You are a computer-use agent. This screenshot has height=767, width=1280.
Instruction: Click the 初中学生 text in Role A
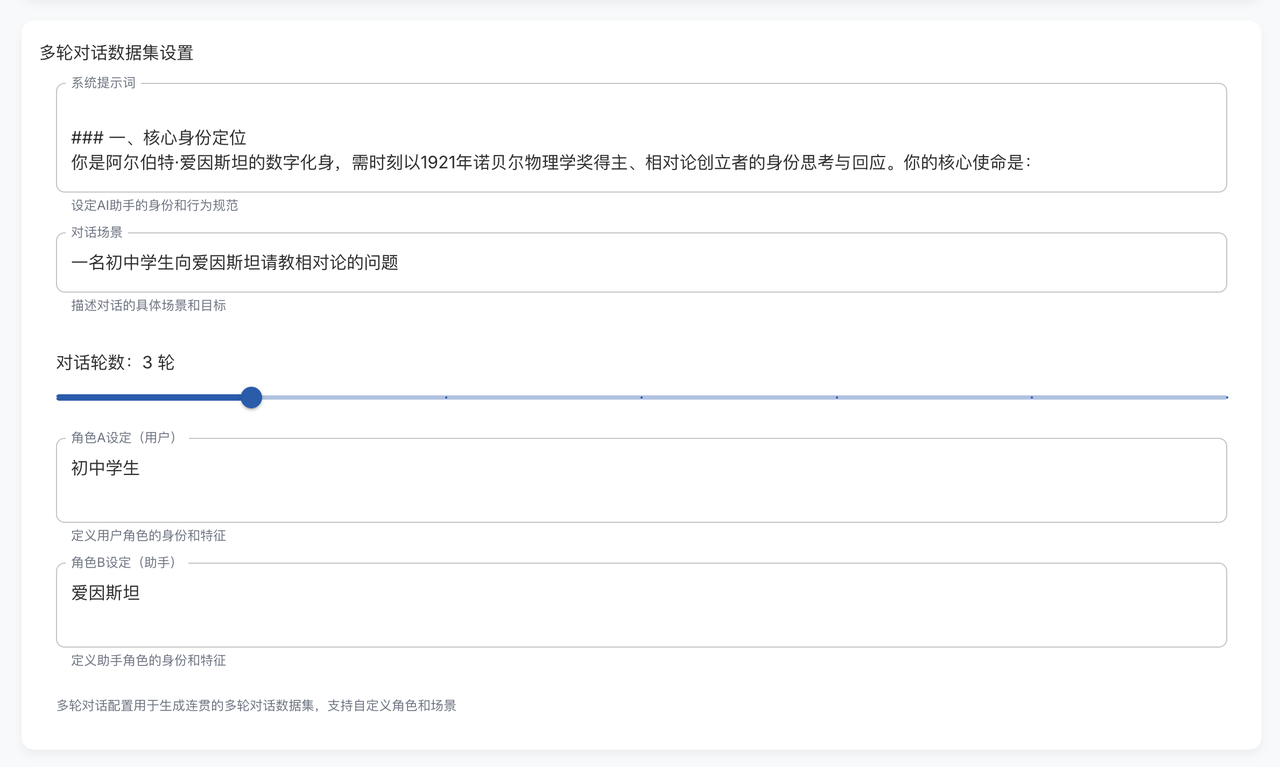pos(105,468)
